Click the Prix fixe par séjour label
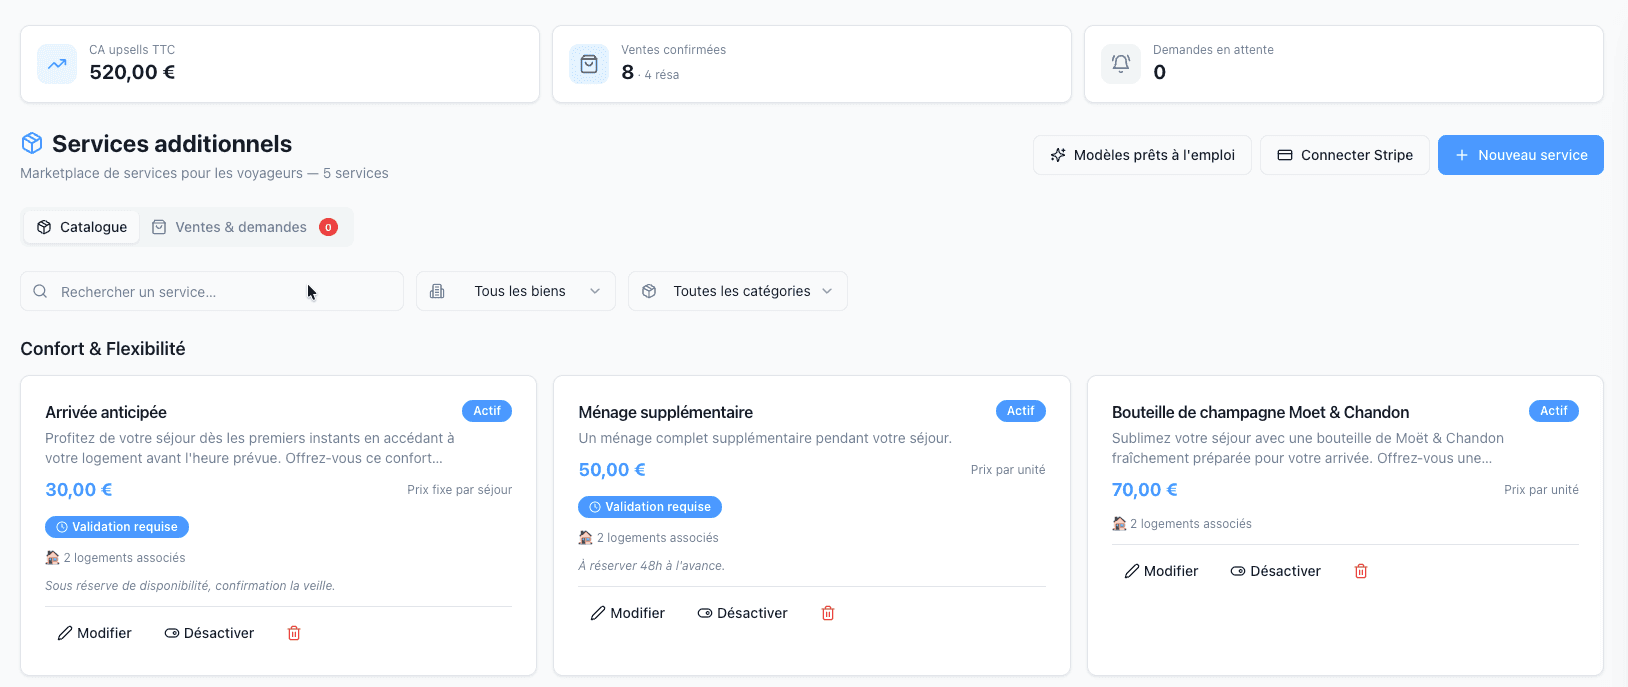Viewport: 1628px width, 687px height. (x=460, y=490)
